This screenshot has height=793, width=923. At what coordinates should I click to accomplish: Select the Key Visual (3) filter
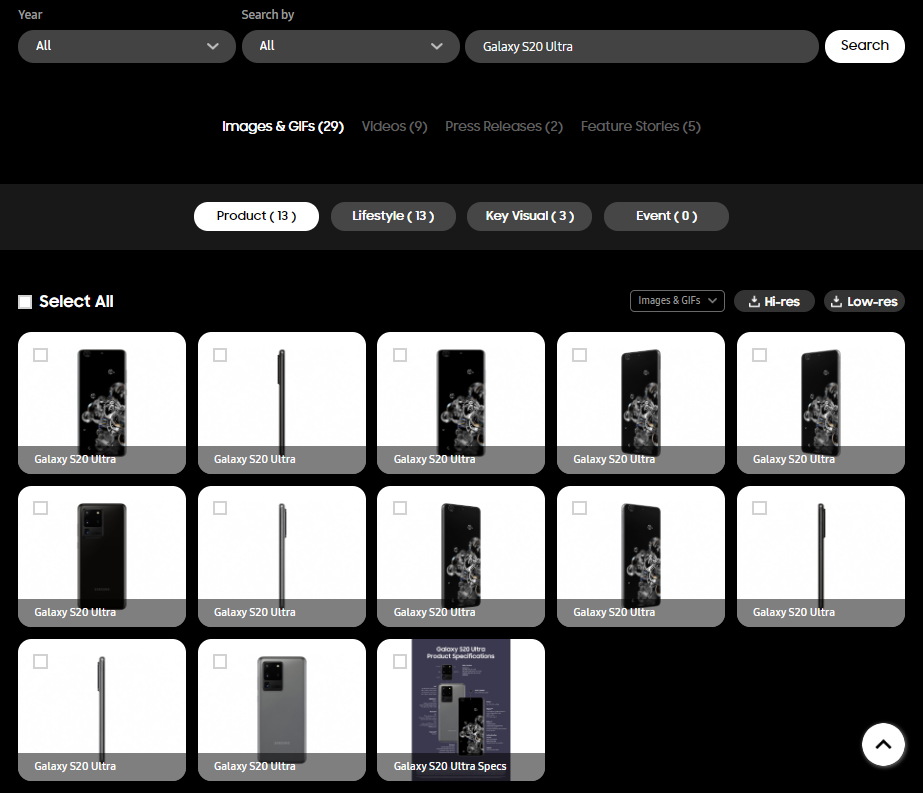click(x=529, y=216)
